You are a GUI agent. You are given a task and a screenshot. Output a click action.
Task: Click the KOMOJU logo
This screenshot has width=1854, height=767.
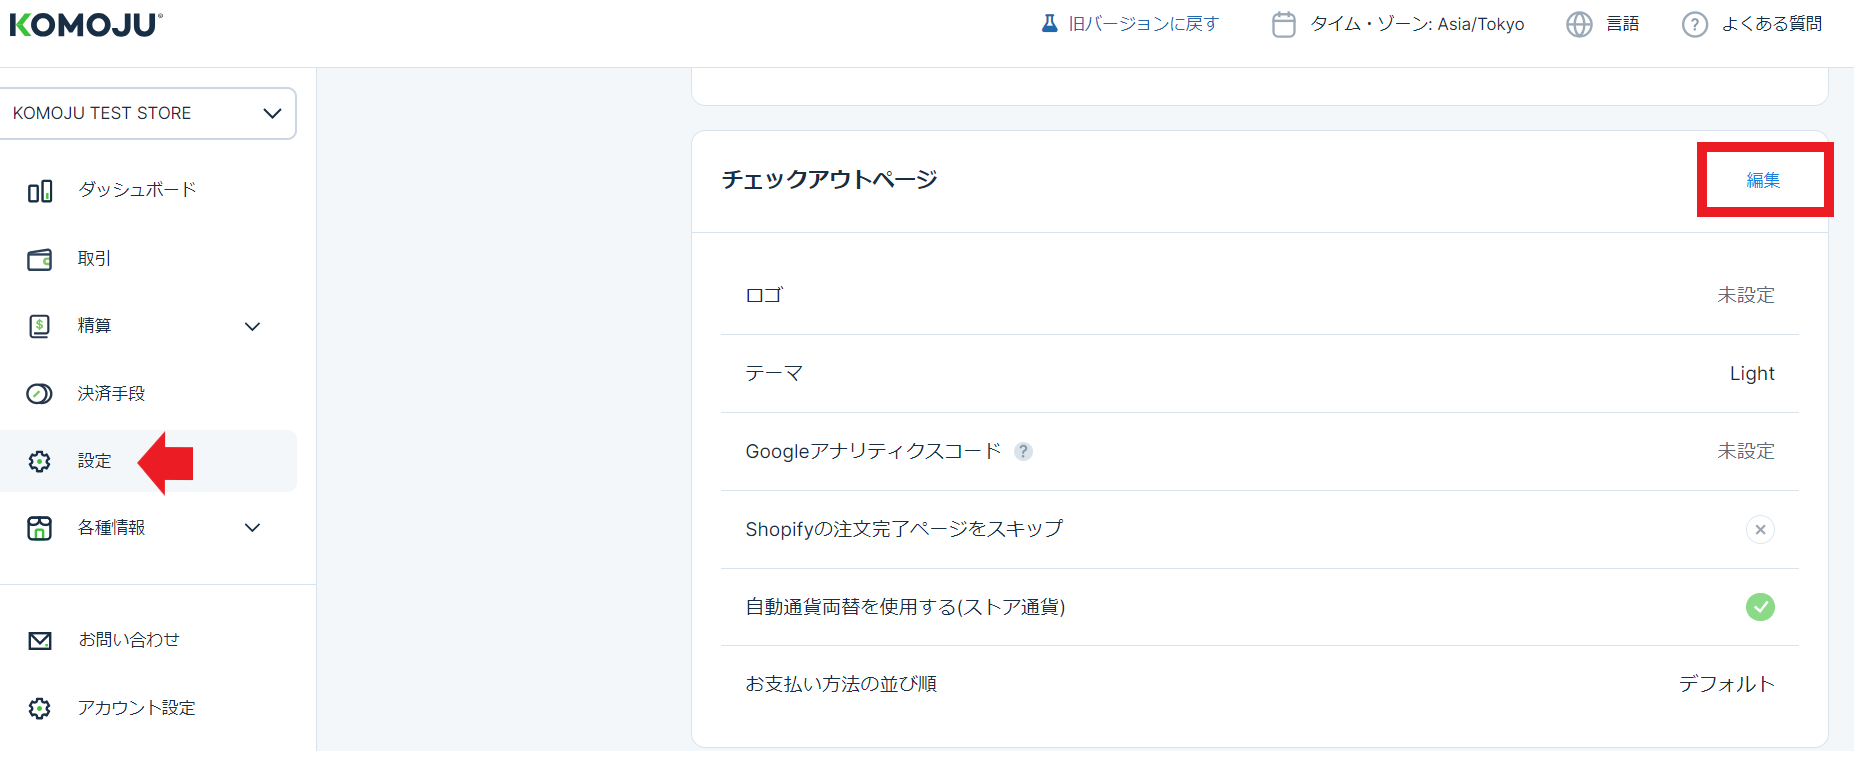click(x=86, y=24)
